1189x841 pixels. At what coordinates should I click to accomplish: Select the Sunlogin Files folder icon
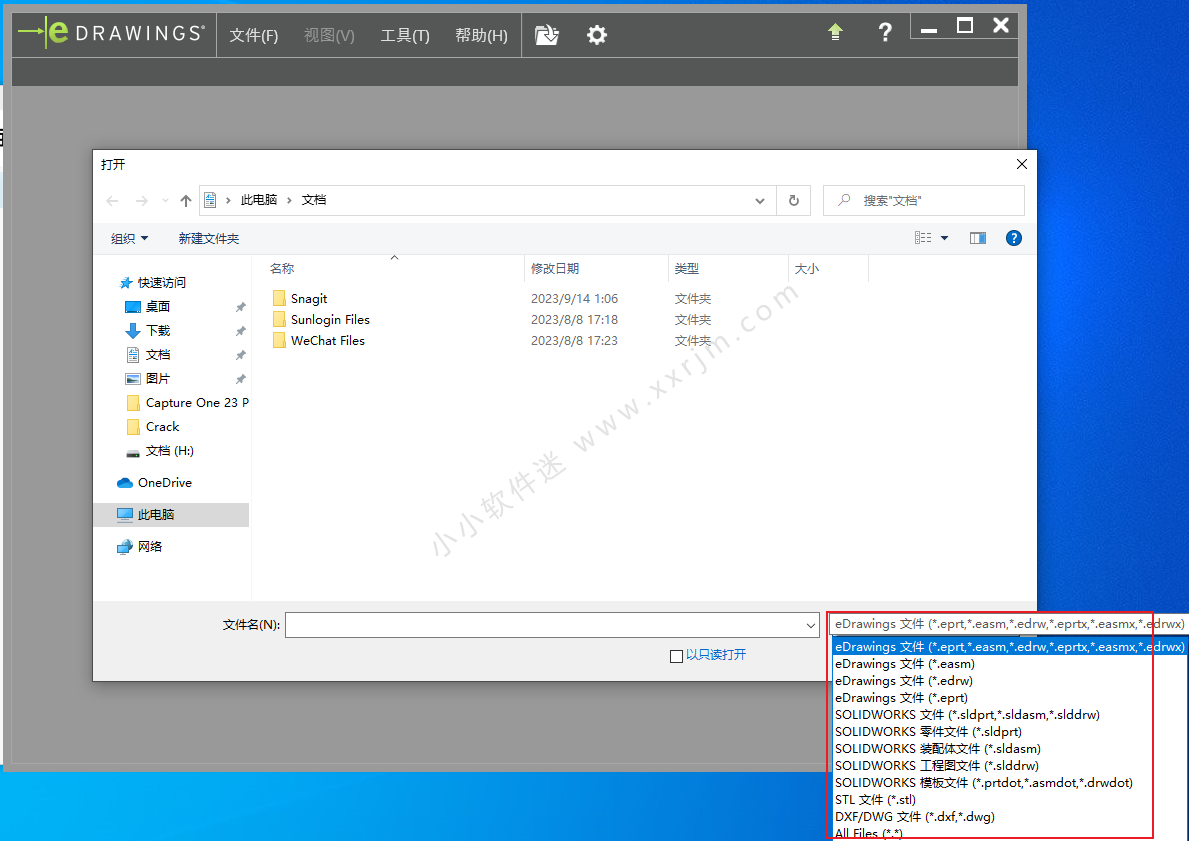279,319
